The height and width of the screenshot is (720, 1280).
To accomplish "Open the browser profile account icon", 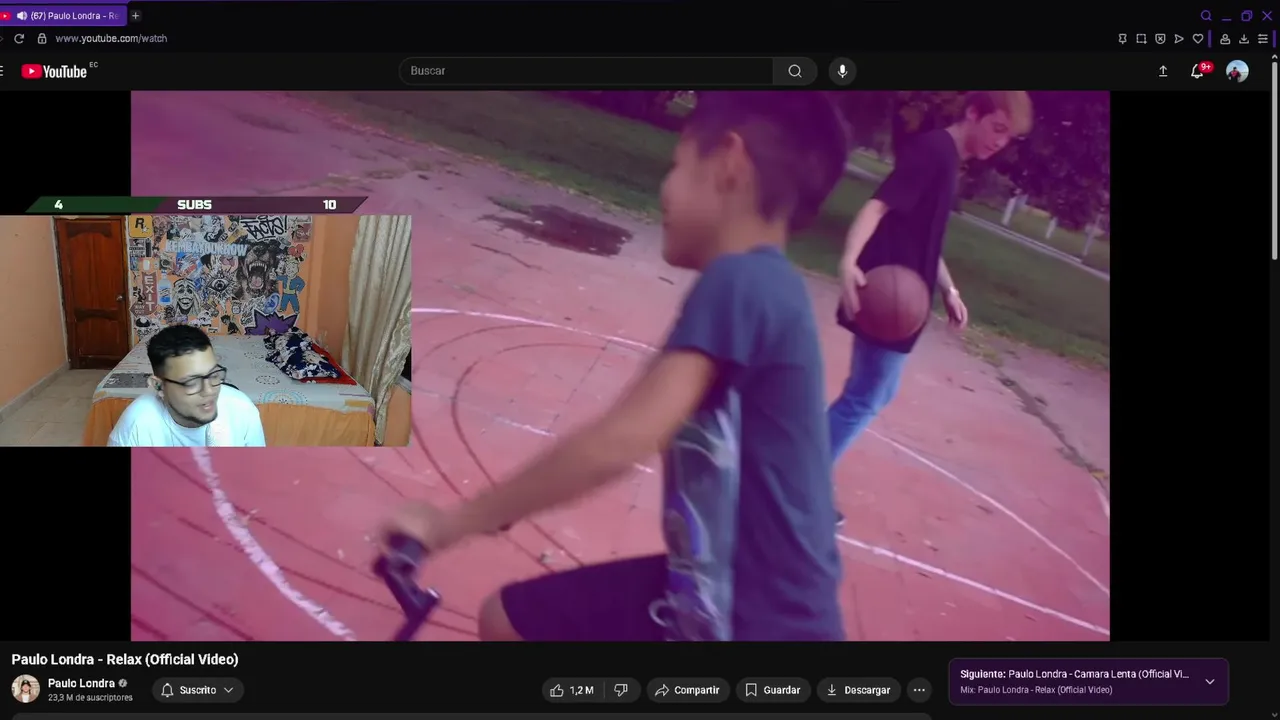I will click(x=1225, y=39).
